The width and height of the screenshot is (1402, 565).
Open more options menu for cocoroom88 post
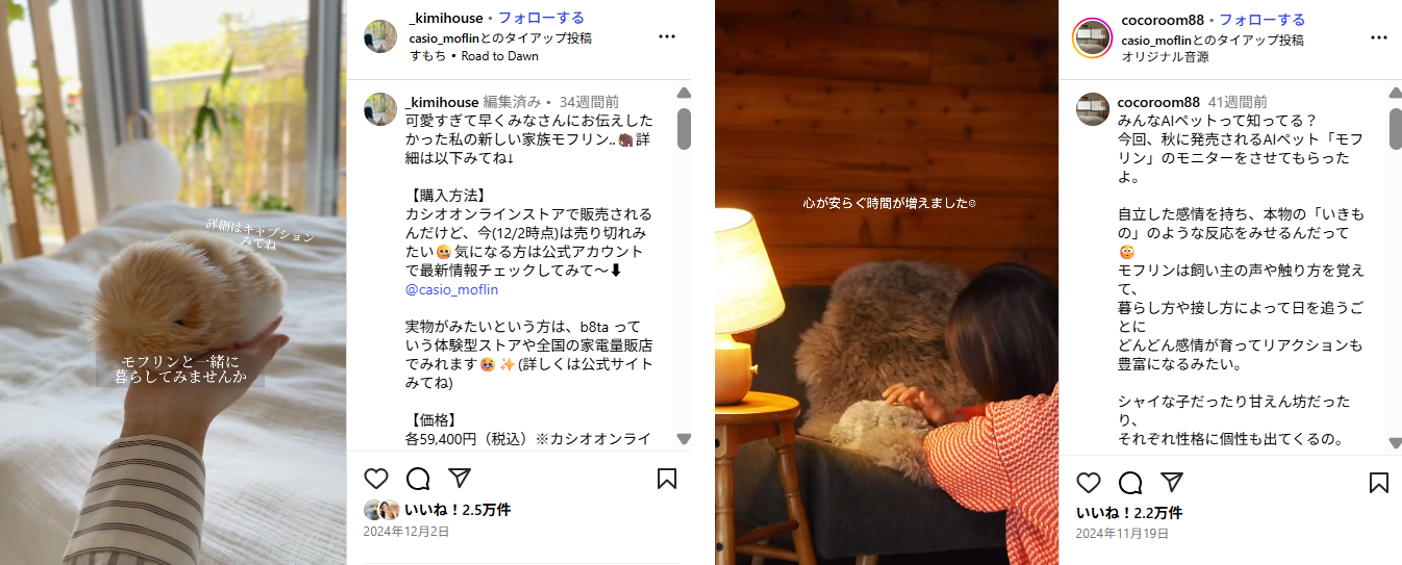click(x=1379, y=38)
